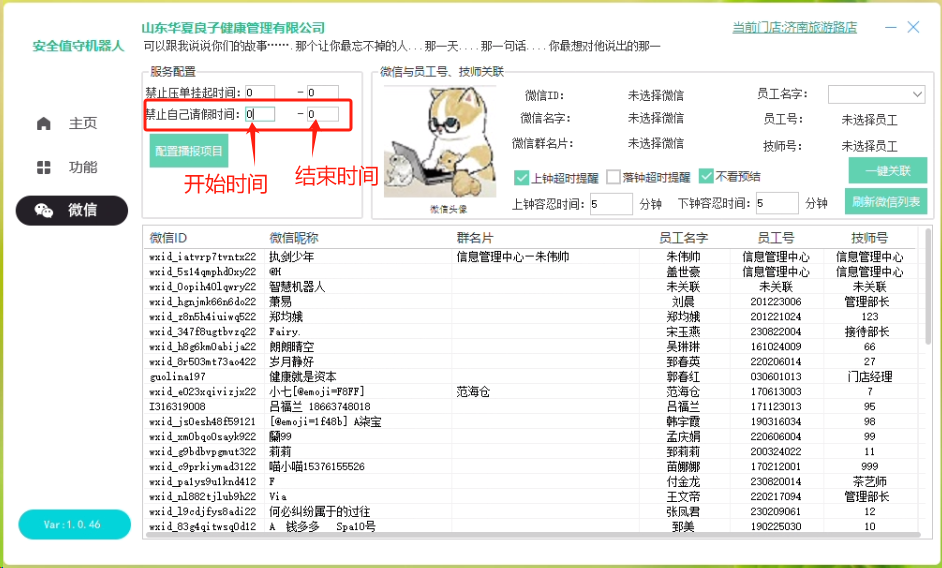Click the version label Var:1.0.46
Viewport: 942px width, 568px height.
click(72, 524)
